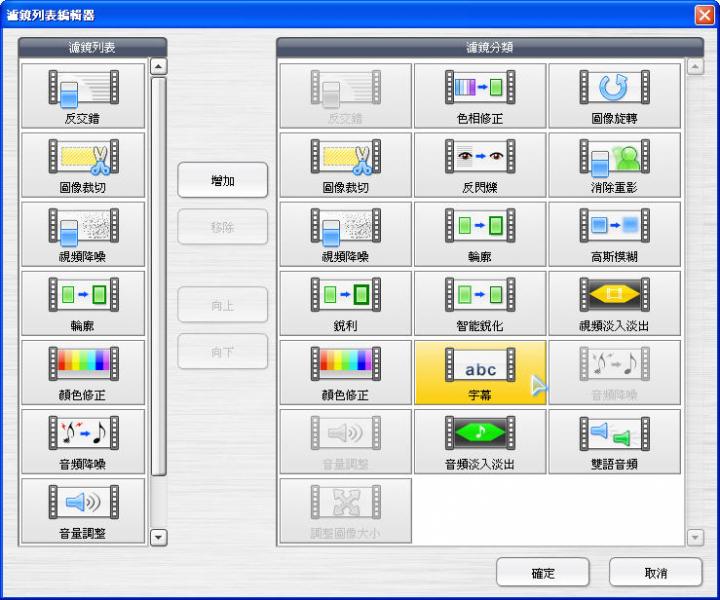720x600 pixels.
Task: Select 視頻降噪 in the left filter list
Action: click(x=83, y=234)
